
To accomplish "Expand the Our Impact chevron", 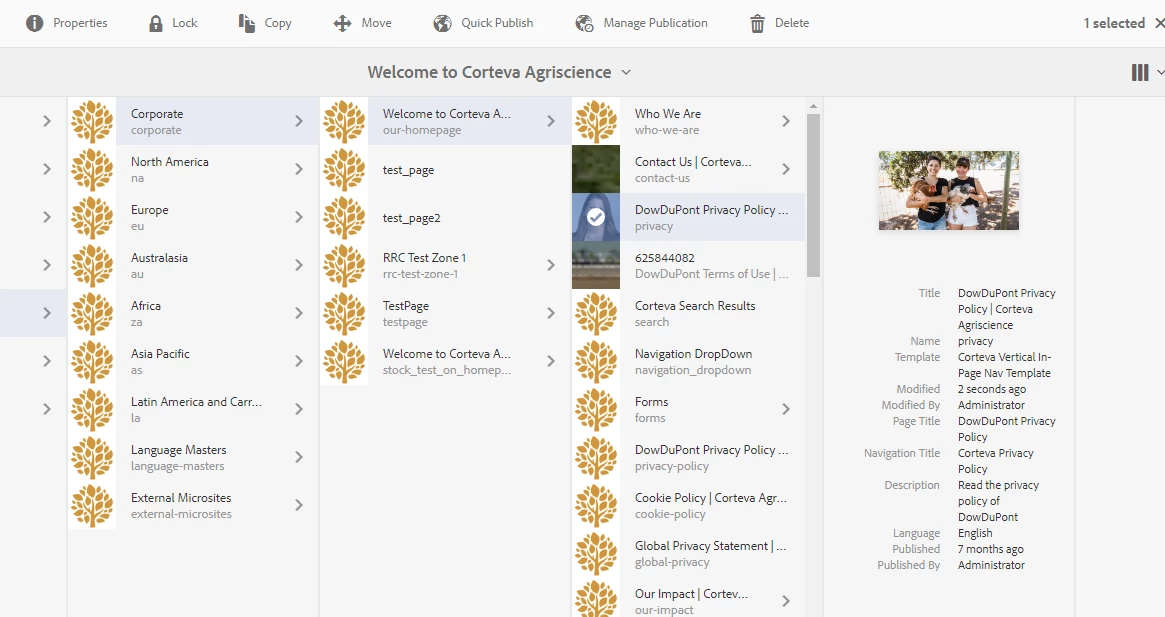I will click(785, 601).
